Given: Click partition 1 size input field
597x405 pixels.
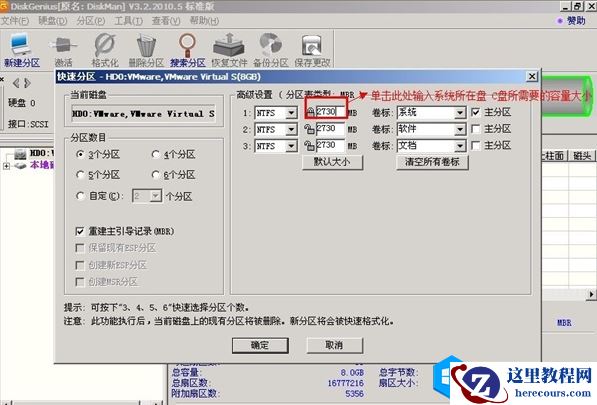Looking at the screenshot, I should coord(330,112).
